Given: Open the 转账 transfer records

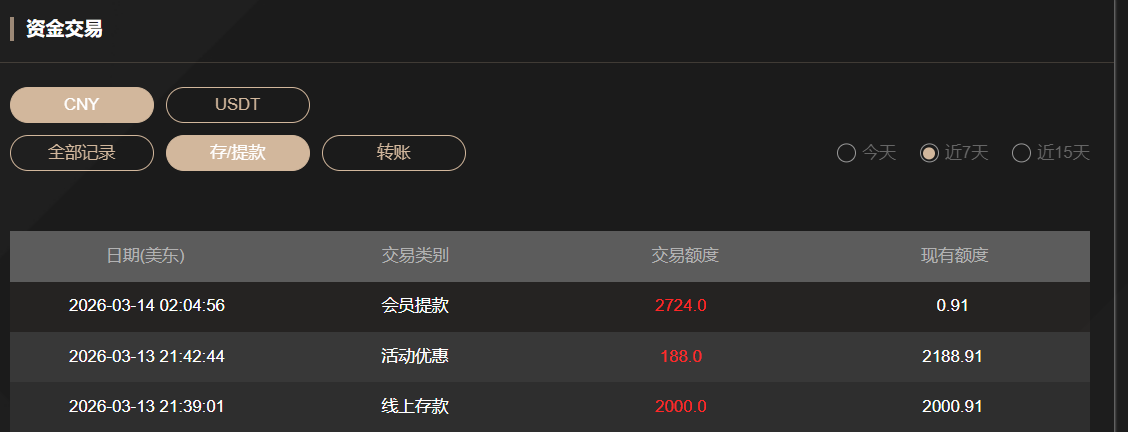Looking at the screenshot, I should click(394, 153).
